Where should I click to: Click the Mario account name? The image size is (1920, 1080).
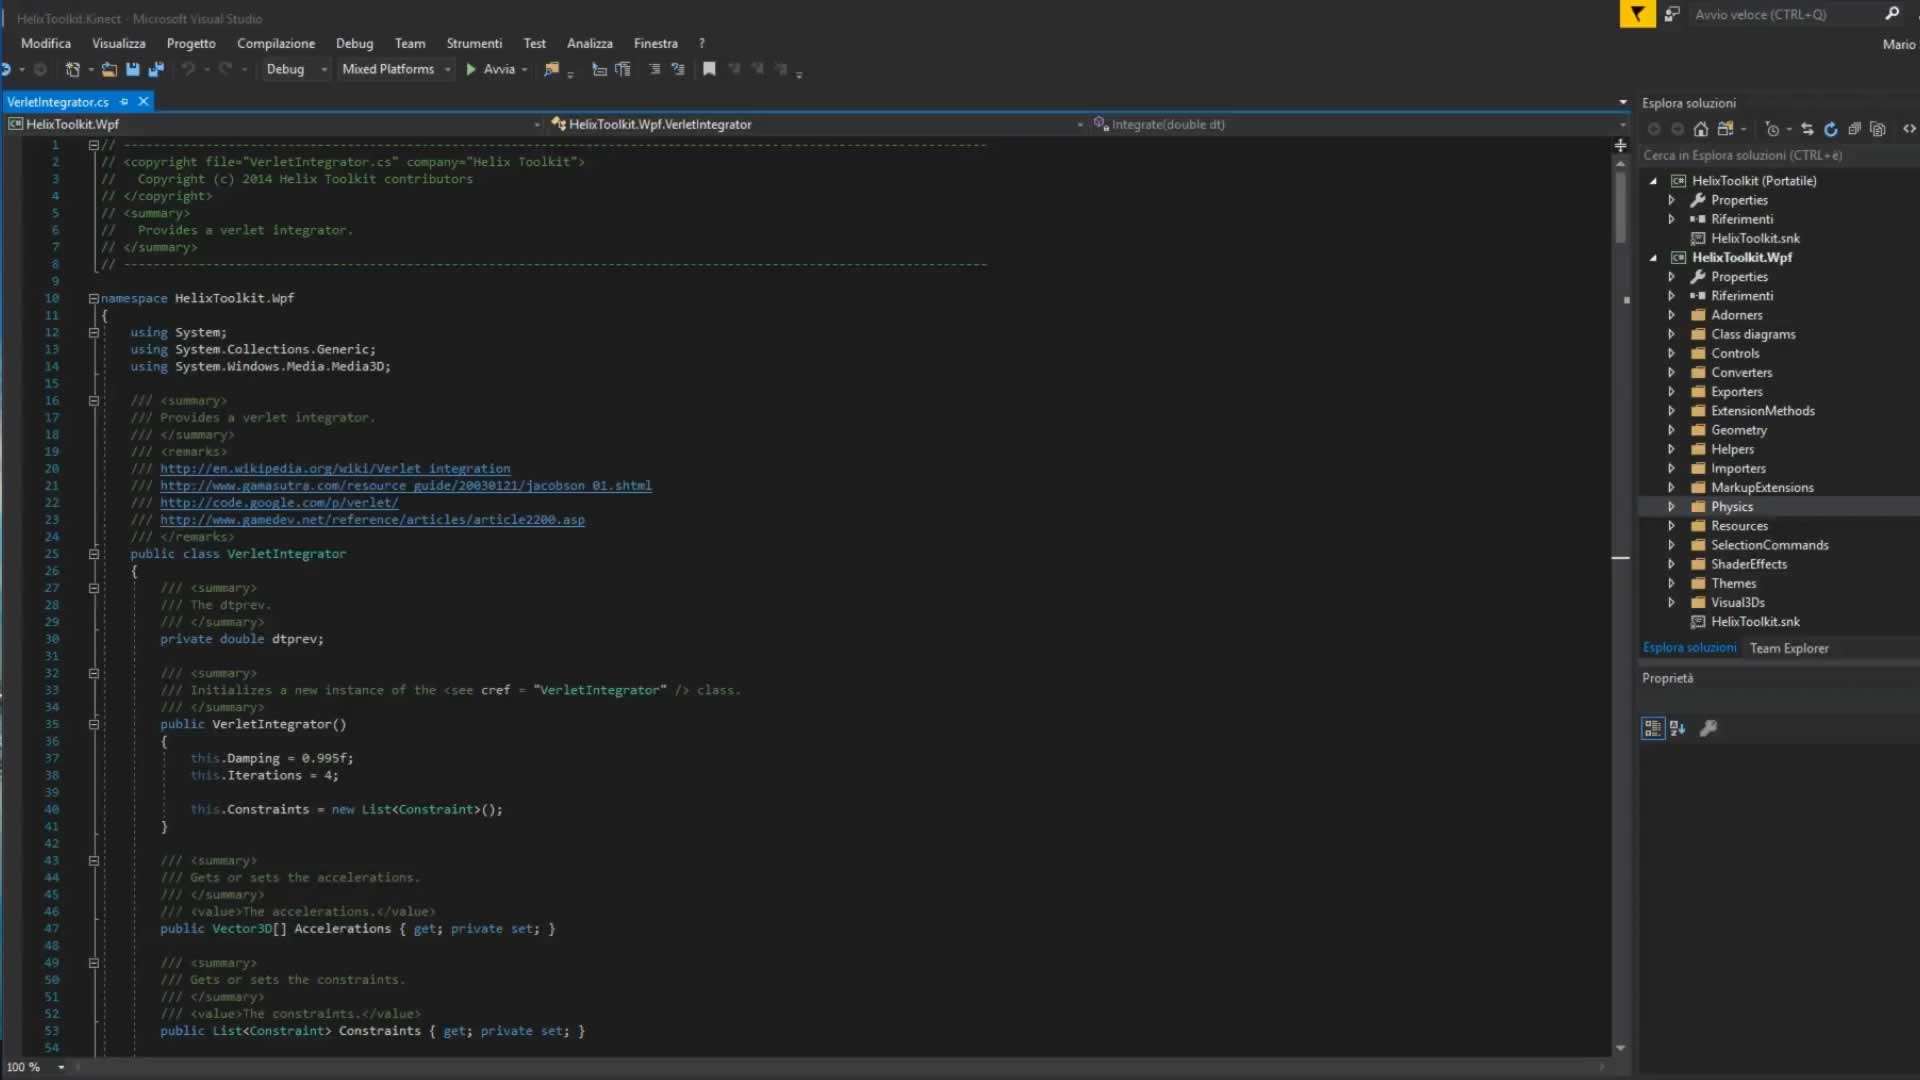1898,44
